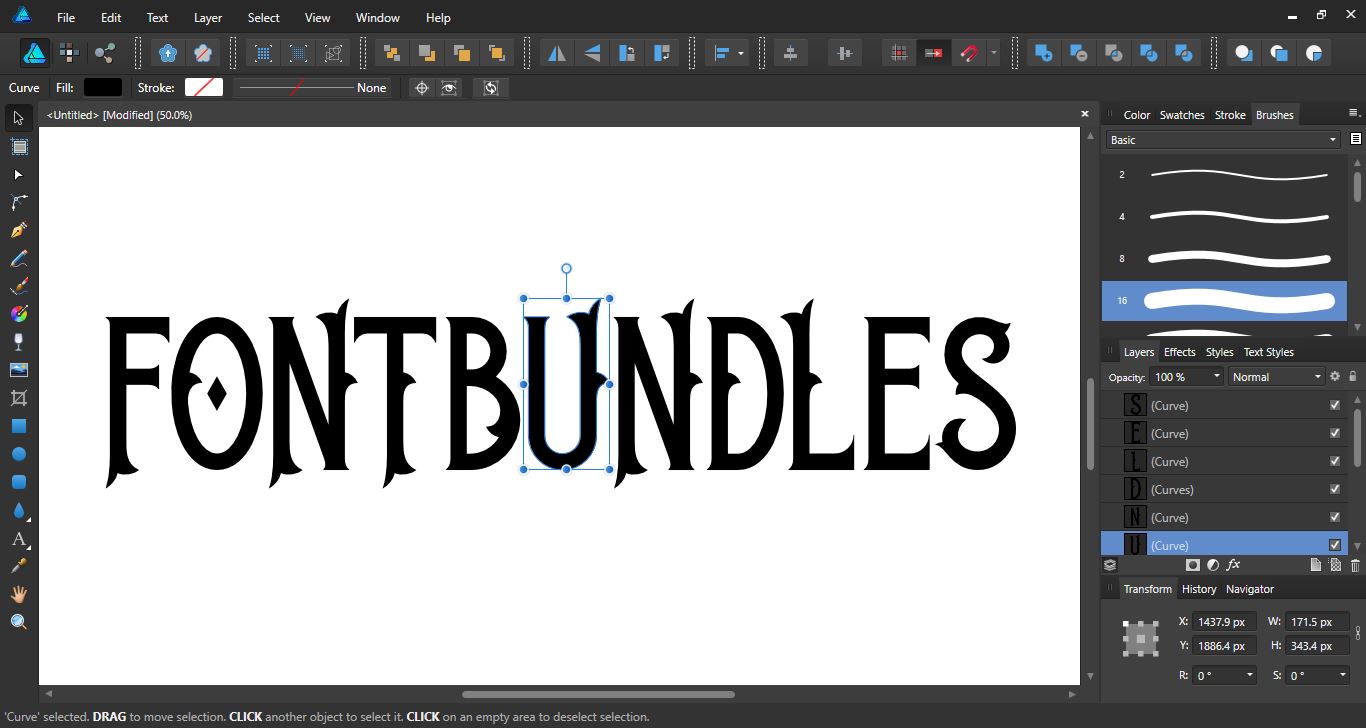Toggle visibility of the N curve layer
The image size is (1366, 728).
[x=1334, y=517]
